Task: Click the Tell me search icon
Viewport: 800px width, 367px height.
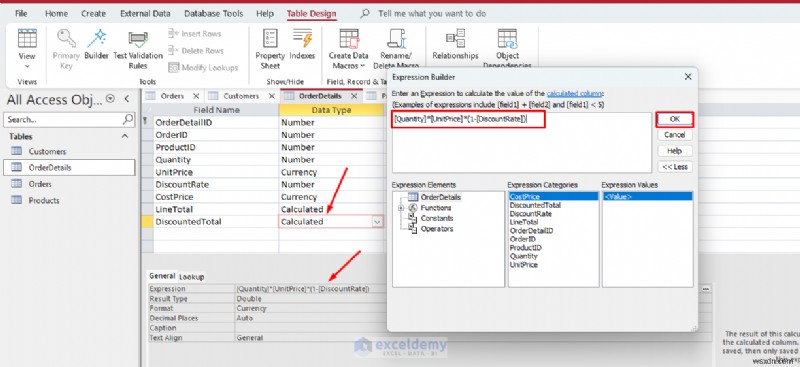Action: point(365,14)
